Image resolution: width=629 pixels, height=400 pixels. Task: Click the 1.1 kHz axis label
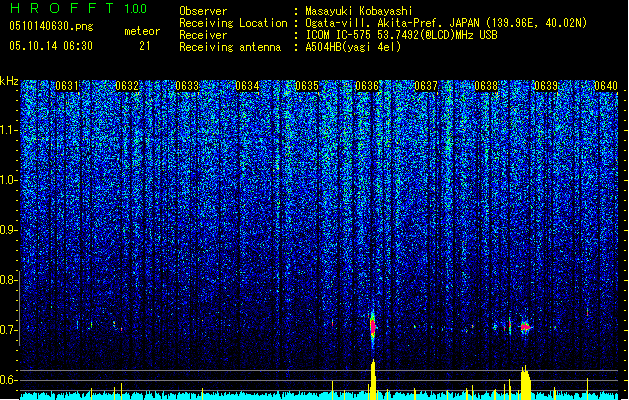pyautogui.click(x=9, y=130)
